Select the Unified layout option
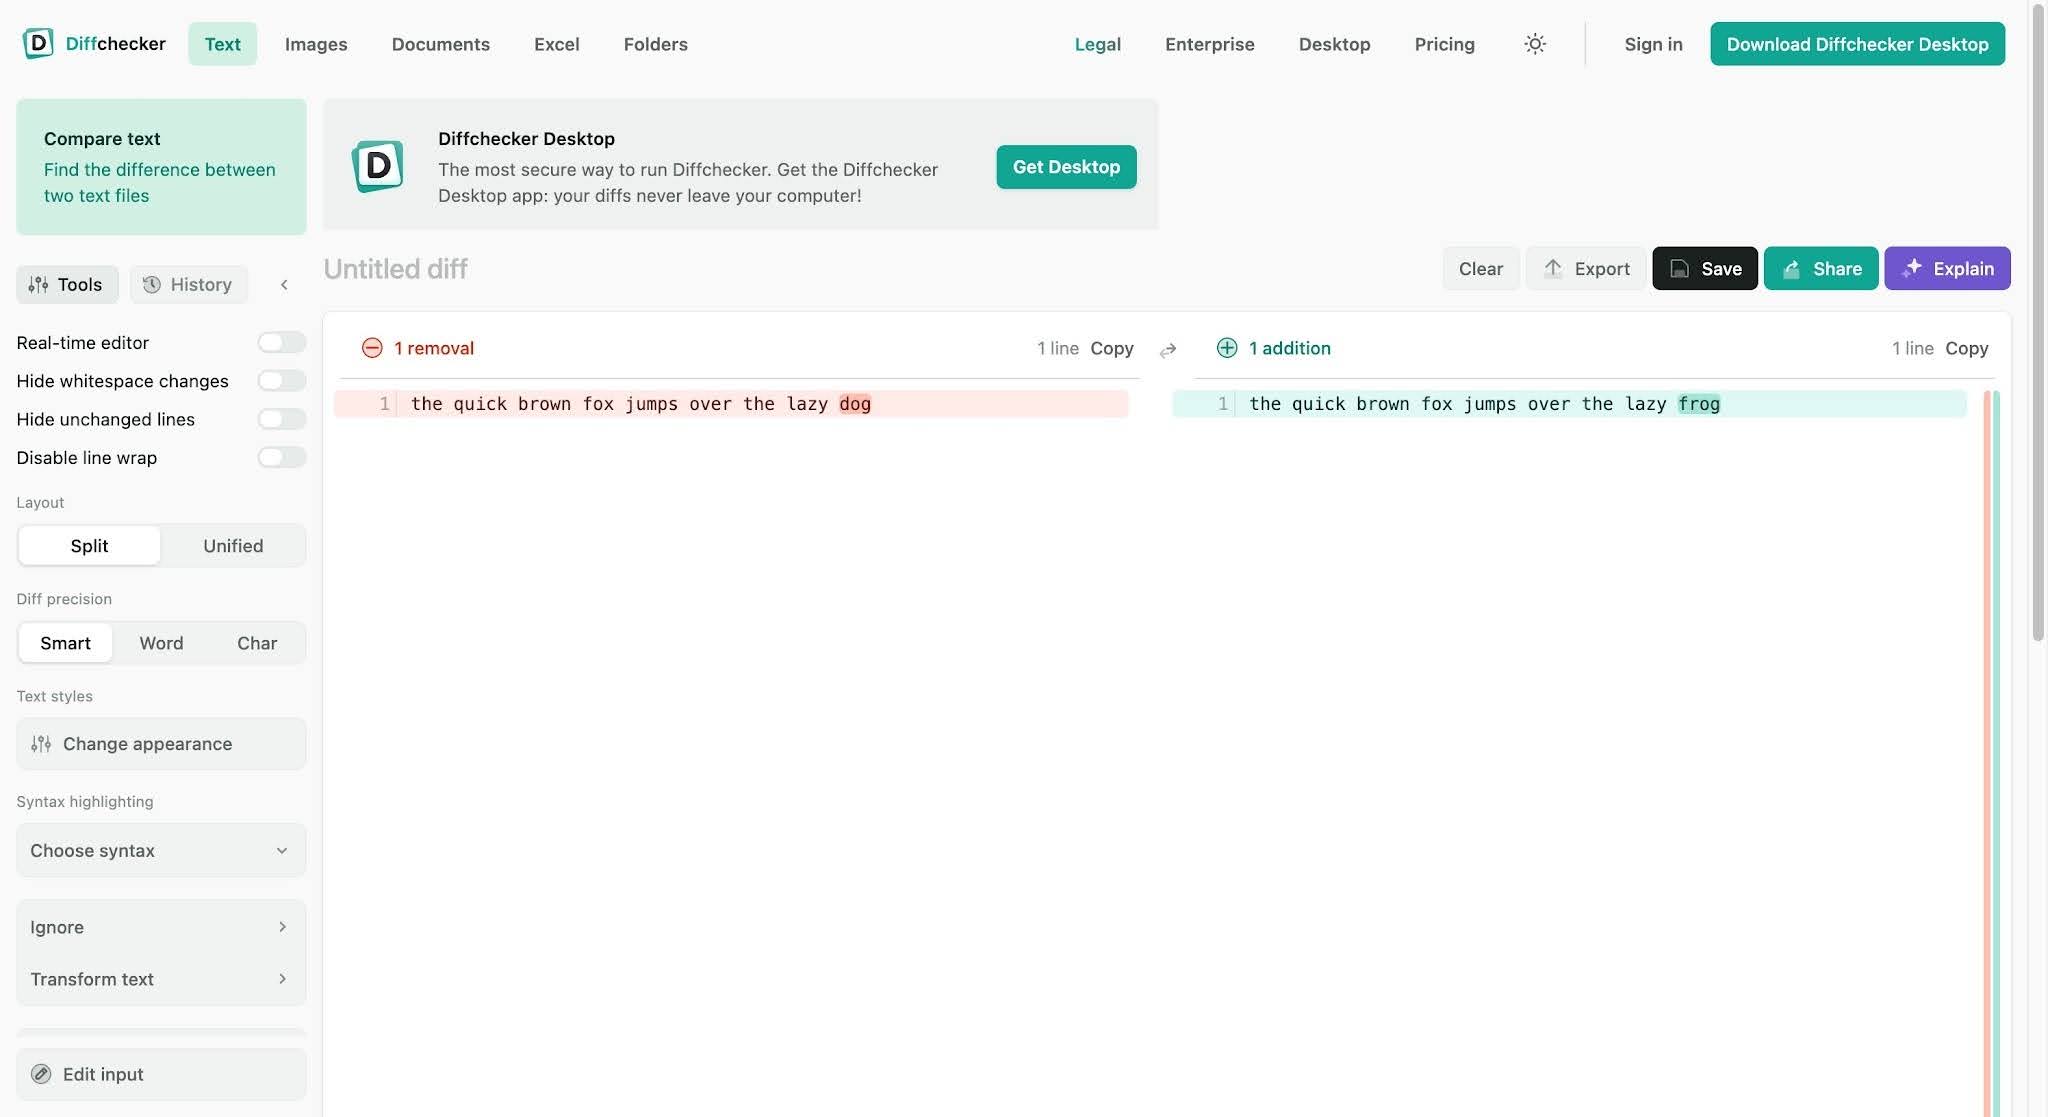 coord(233,546)
